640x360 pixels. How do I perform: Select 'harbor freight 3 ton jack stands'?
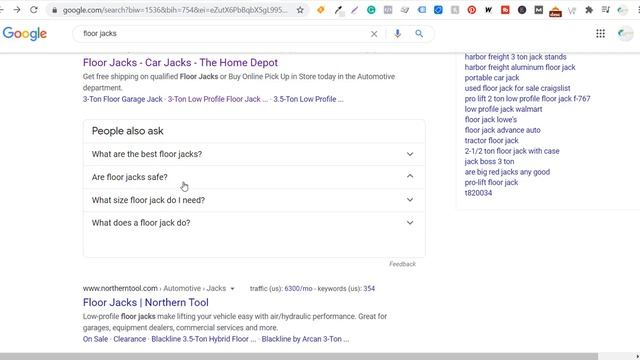tap(516, 57)
